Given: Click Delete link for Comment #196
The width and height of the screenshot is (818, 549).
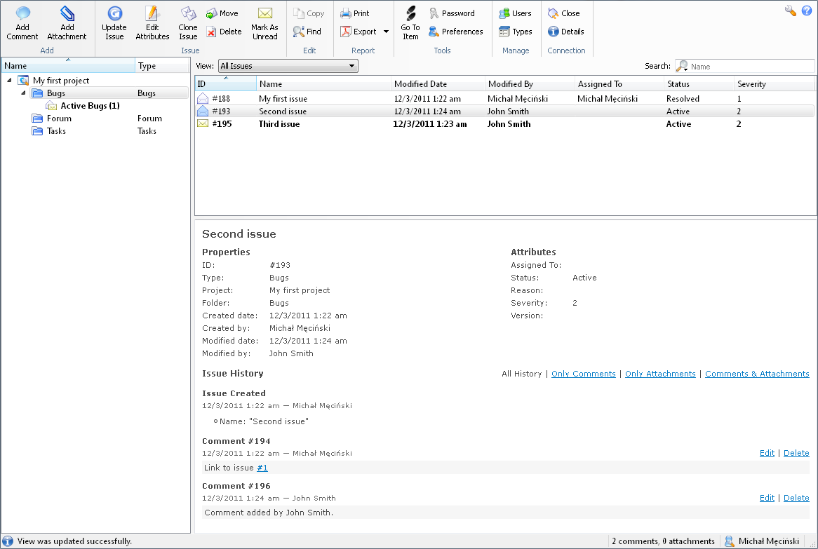Looking at the screenshot, I should [796, 498].
